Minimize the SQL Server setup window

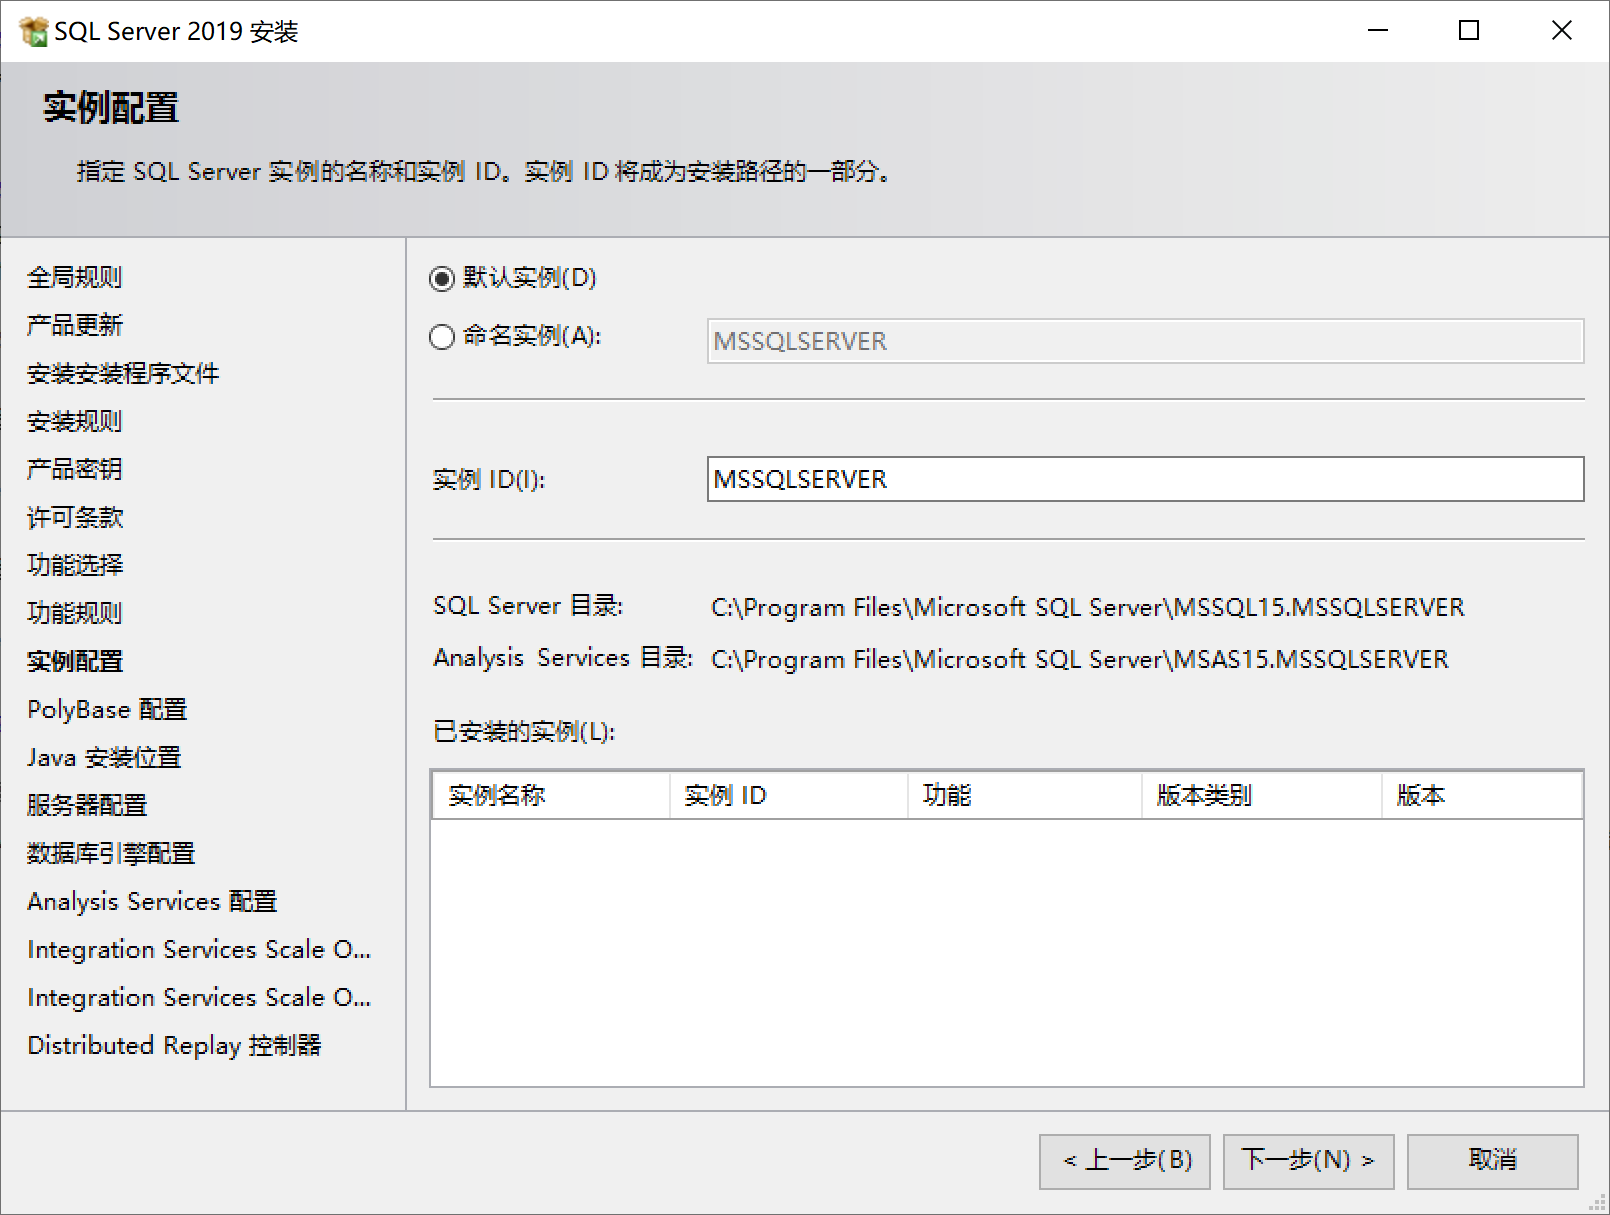(1377, 31)
